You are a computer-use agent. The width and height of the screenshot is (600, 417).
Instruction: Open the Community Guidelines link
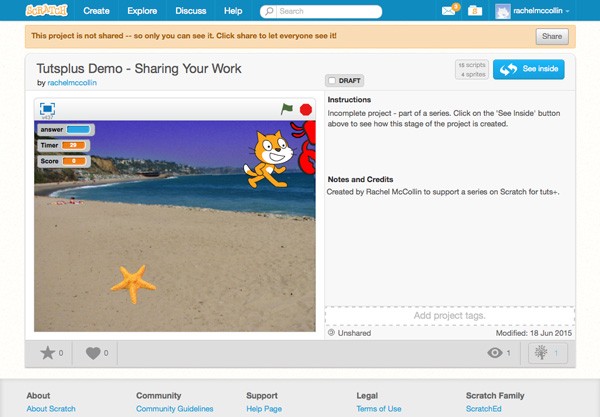174,409
